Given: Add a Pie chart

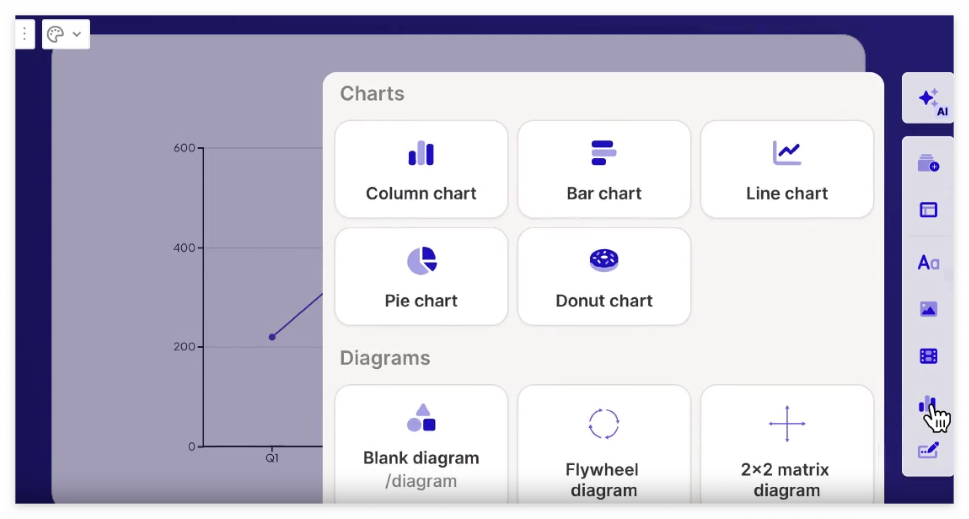Looking at the screenshot, I should pyautogui.click(x=421, y=276).
